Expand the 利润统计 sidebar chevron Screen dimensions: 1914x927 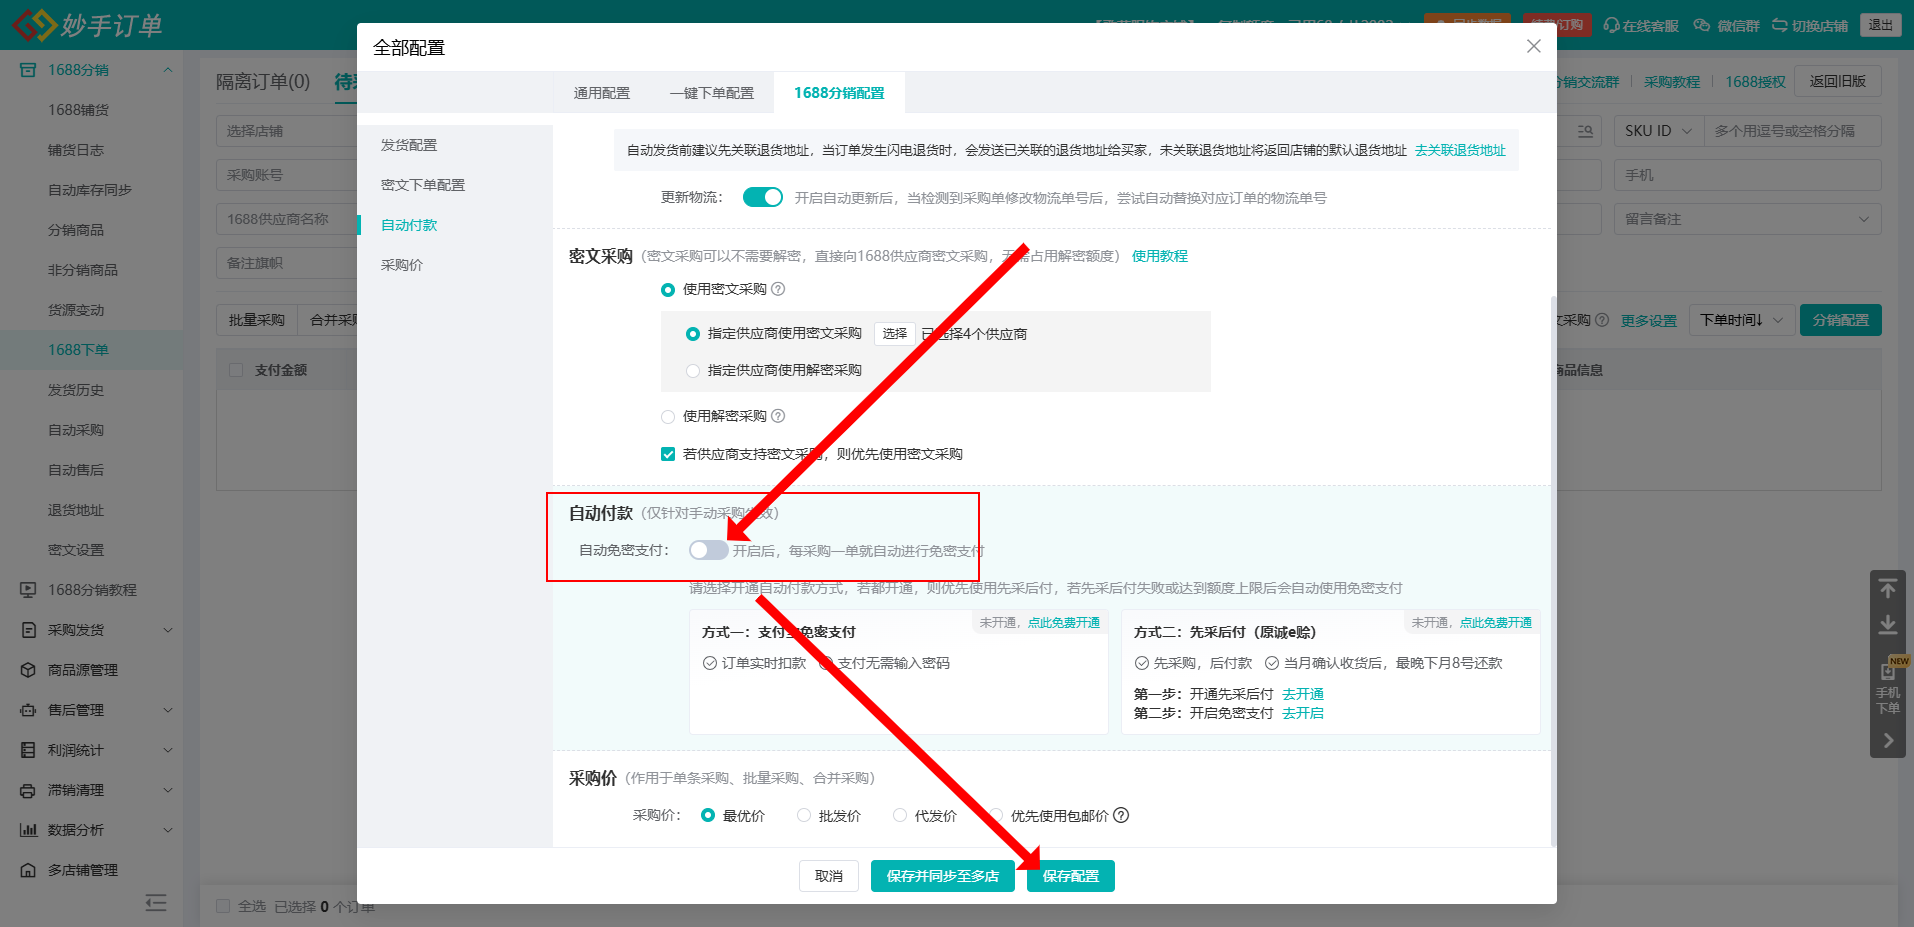point(168,750)
